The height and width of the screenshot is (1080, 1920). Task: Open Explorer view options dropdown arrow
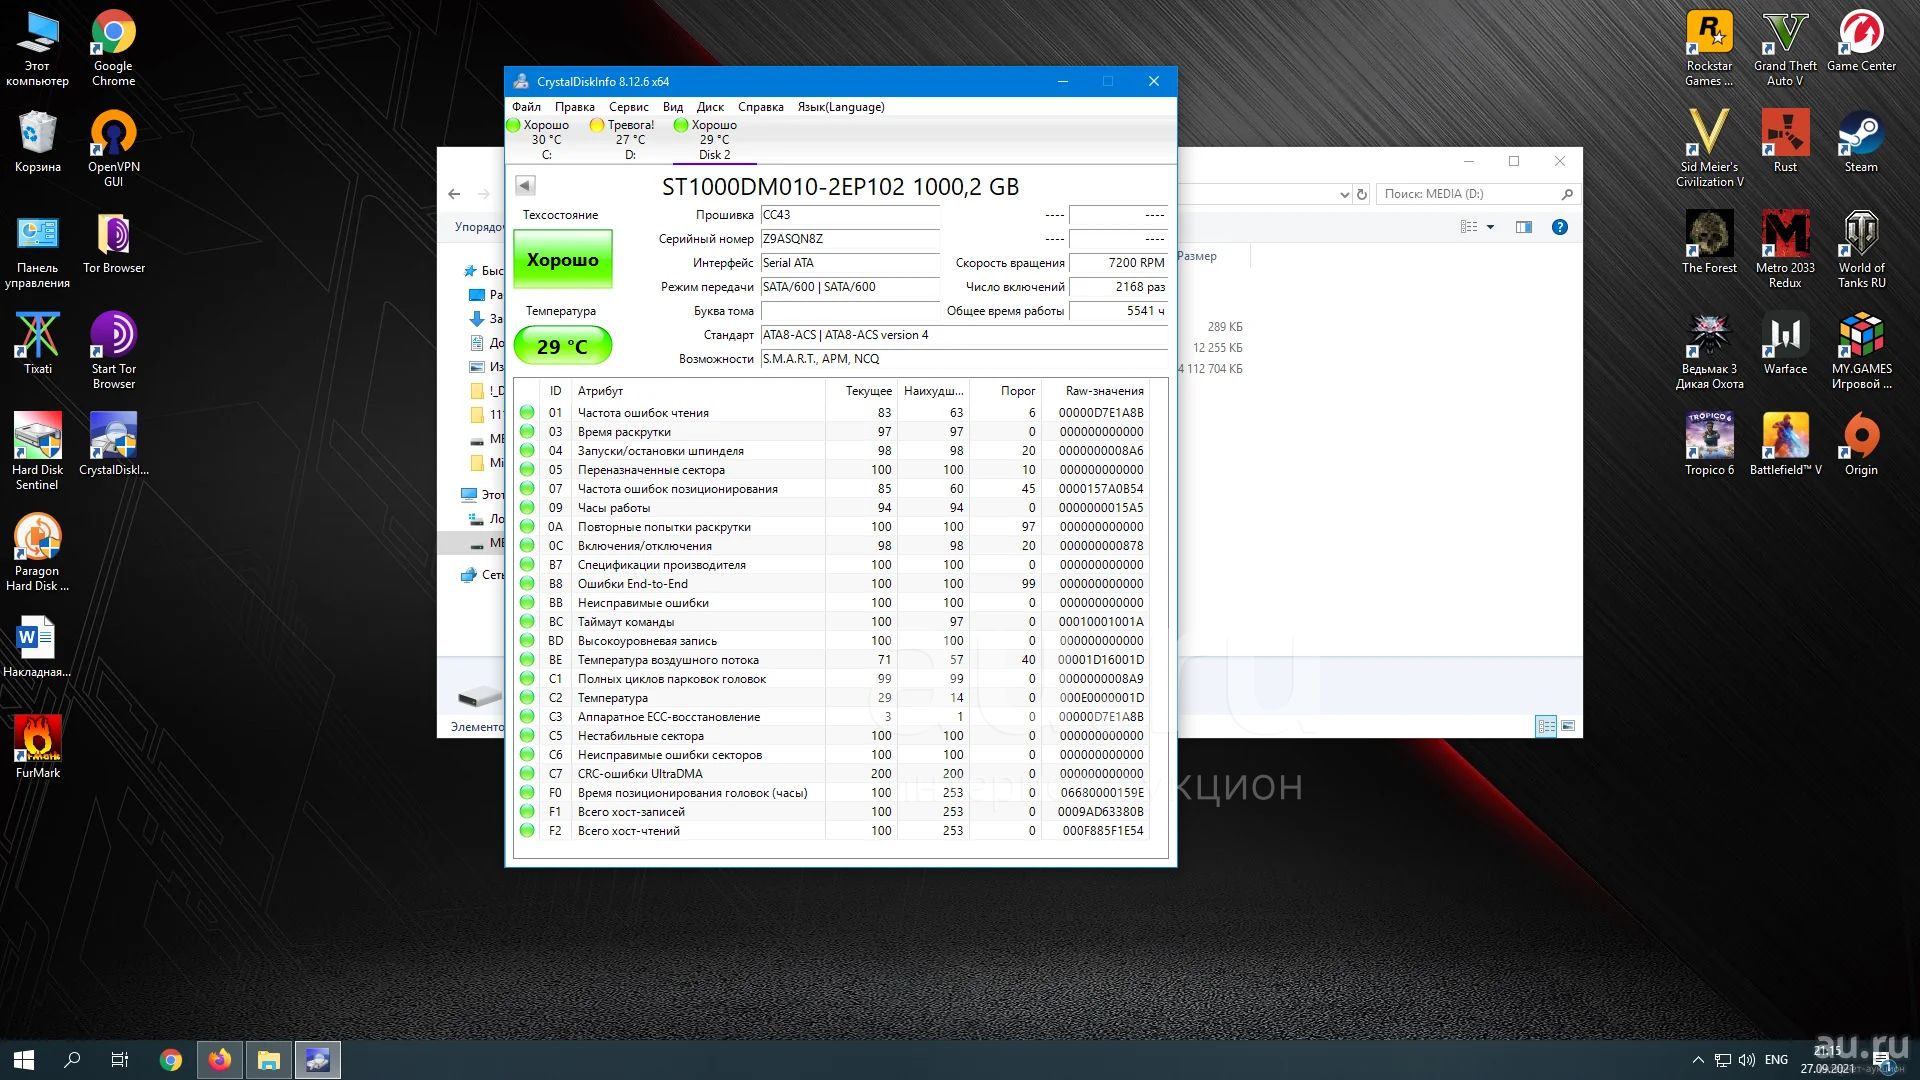coord(1490,227)
